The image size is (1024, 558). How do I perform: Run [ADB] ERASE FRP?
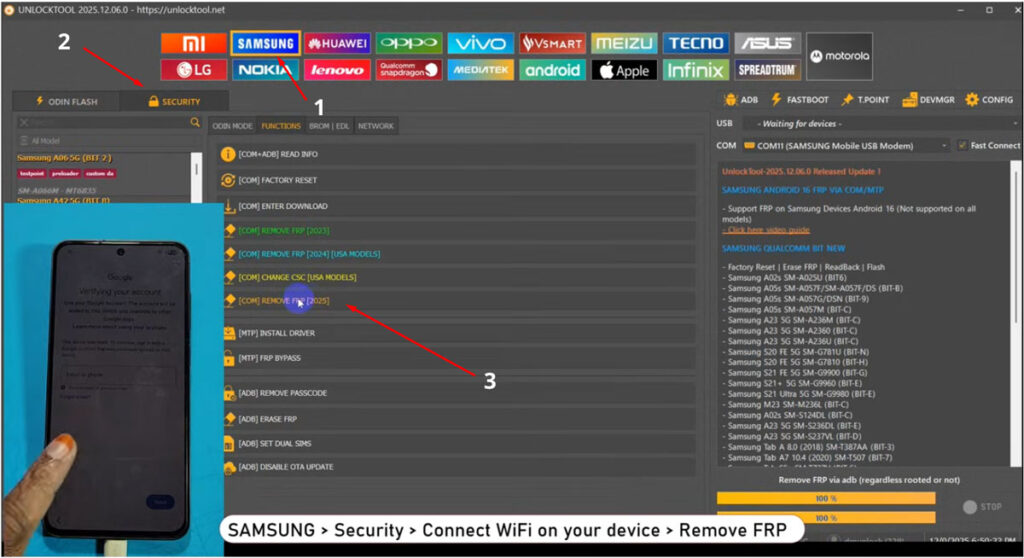coord(456,419)
